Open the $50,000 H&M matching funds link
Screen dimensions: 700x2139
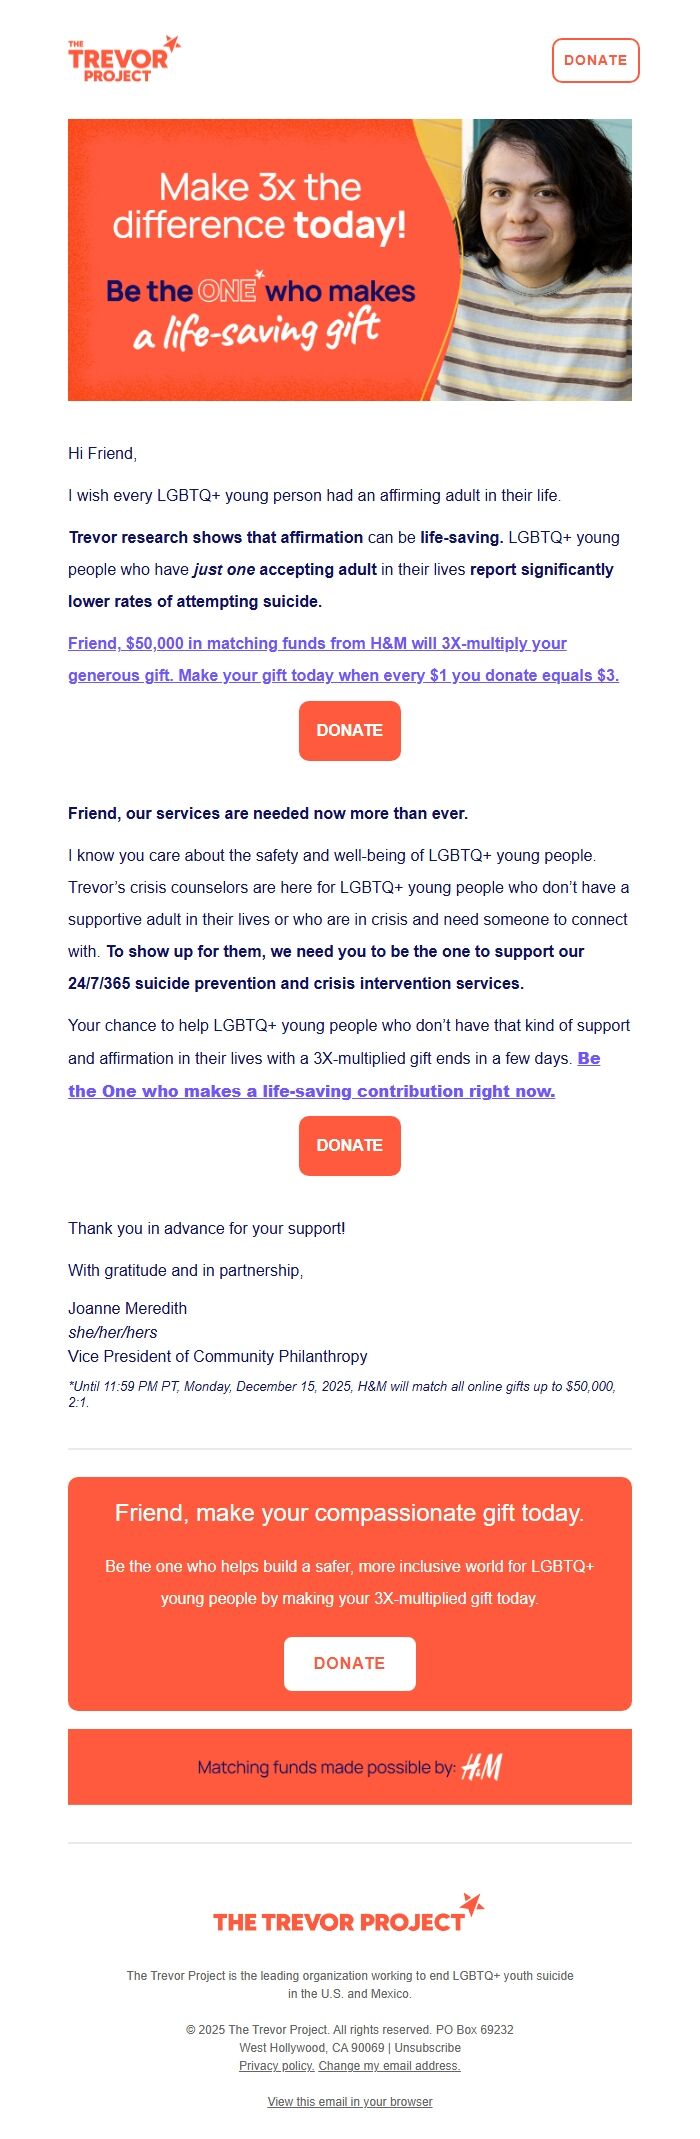coord(344,659)
